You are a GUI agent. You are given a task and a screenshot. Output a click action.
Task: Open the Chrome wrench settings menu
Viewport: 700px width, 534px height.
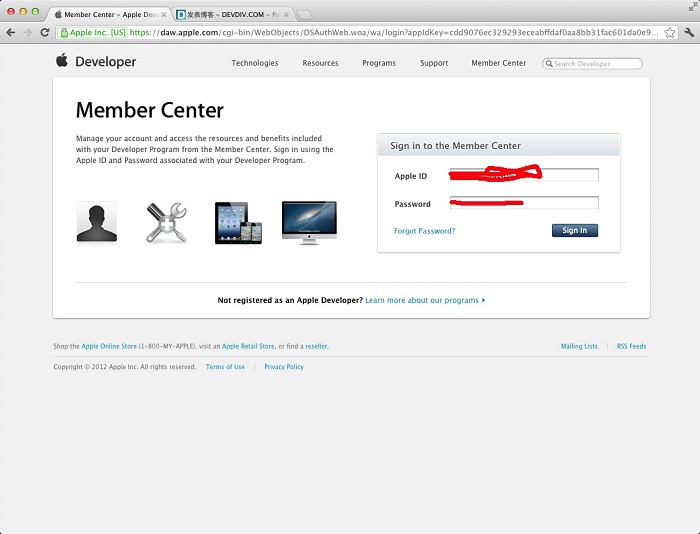(x=689, y=32)
